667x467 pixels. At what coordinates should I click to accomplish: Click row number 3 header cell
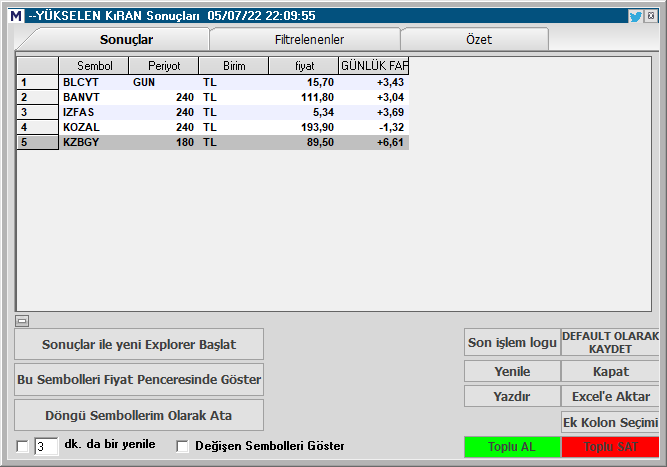pos(37,112)
